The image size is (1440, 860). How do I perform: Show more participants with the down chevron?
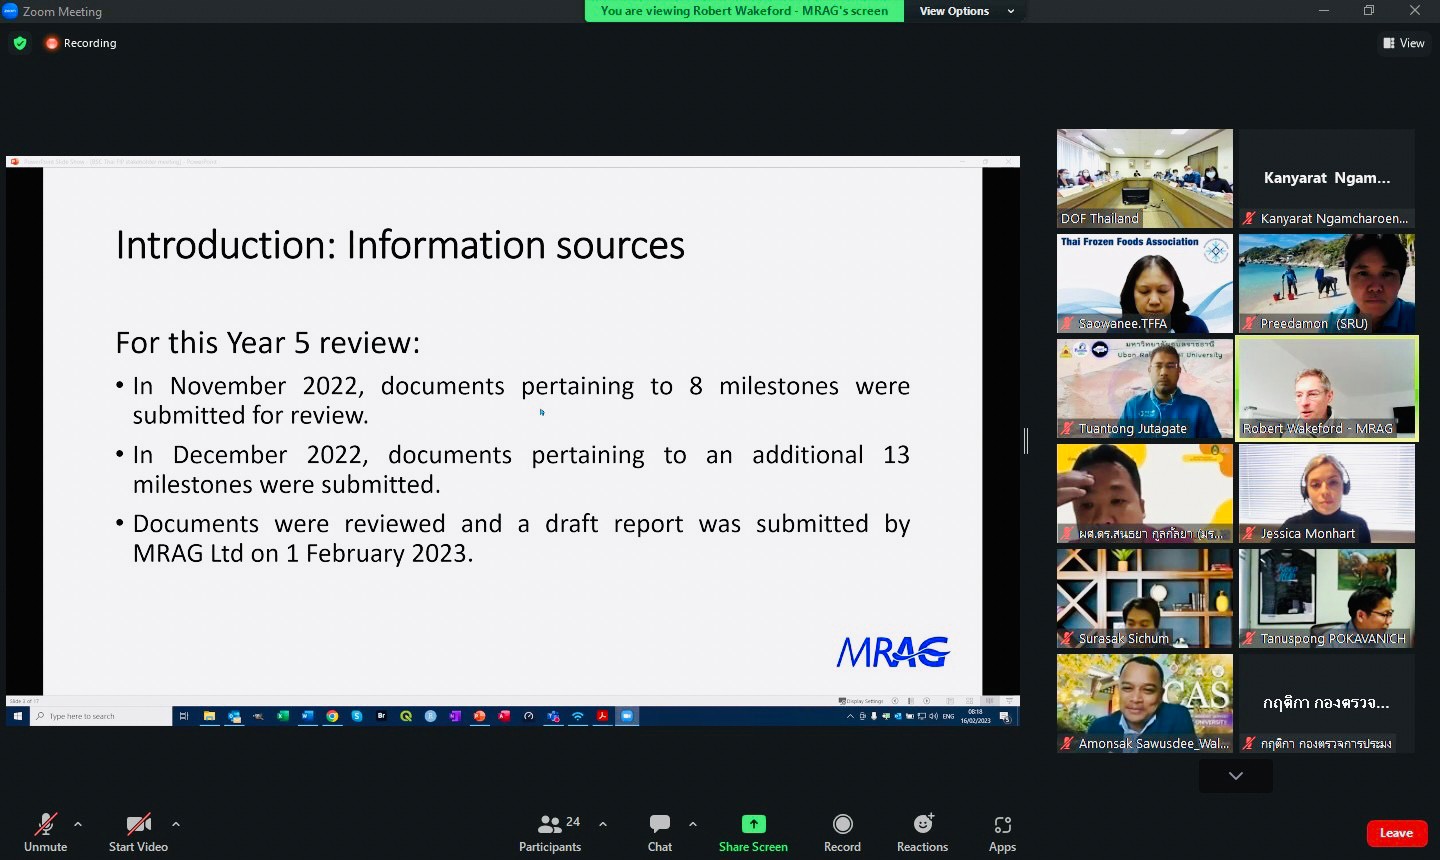(1236, 776)
